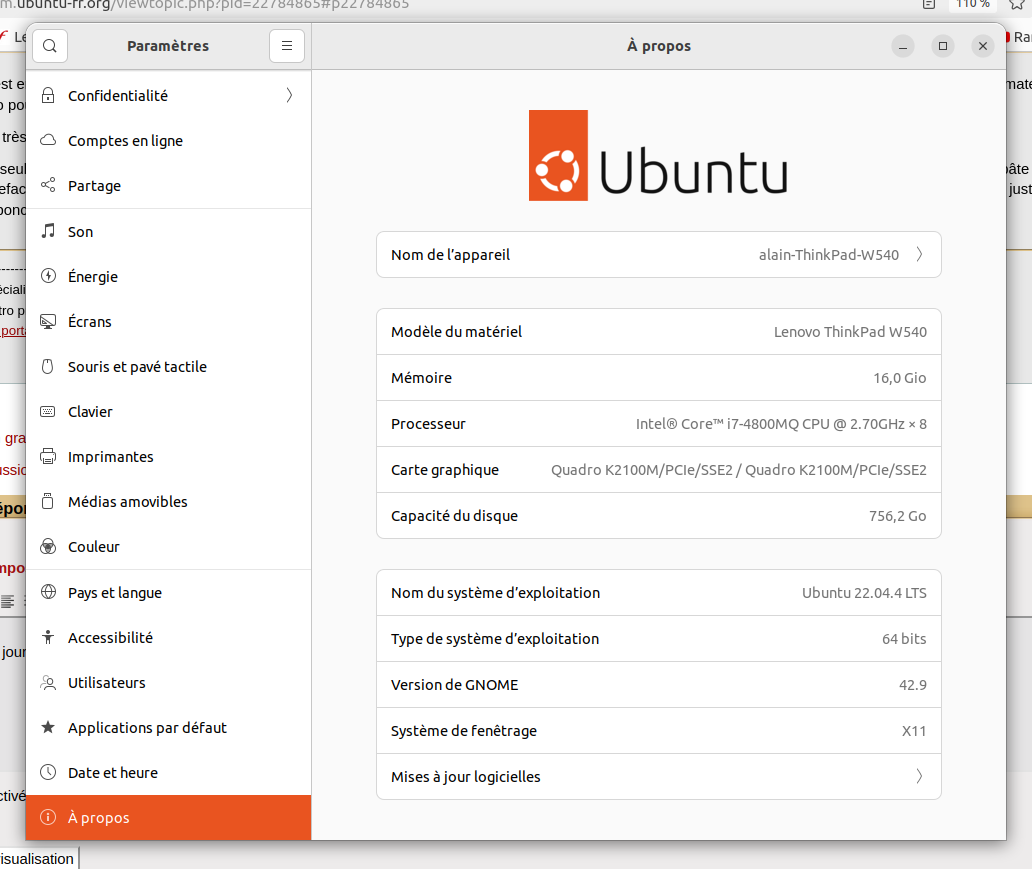Click the GNOME version 42.9 value
Viewport: 1032px width, 869px height.
pyautogui.click(x=912, y=685)
